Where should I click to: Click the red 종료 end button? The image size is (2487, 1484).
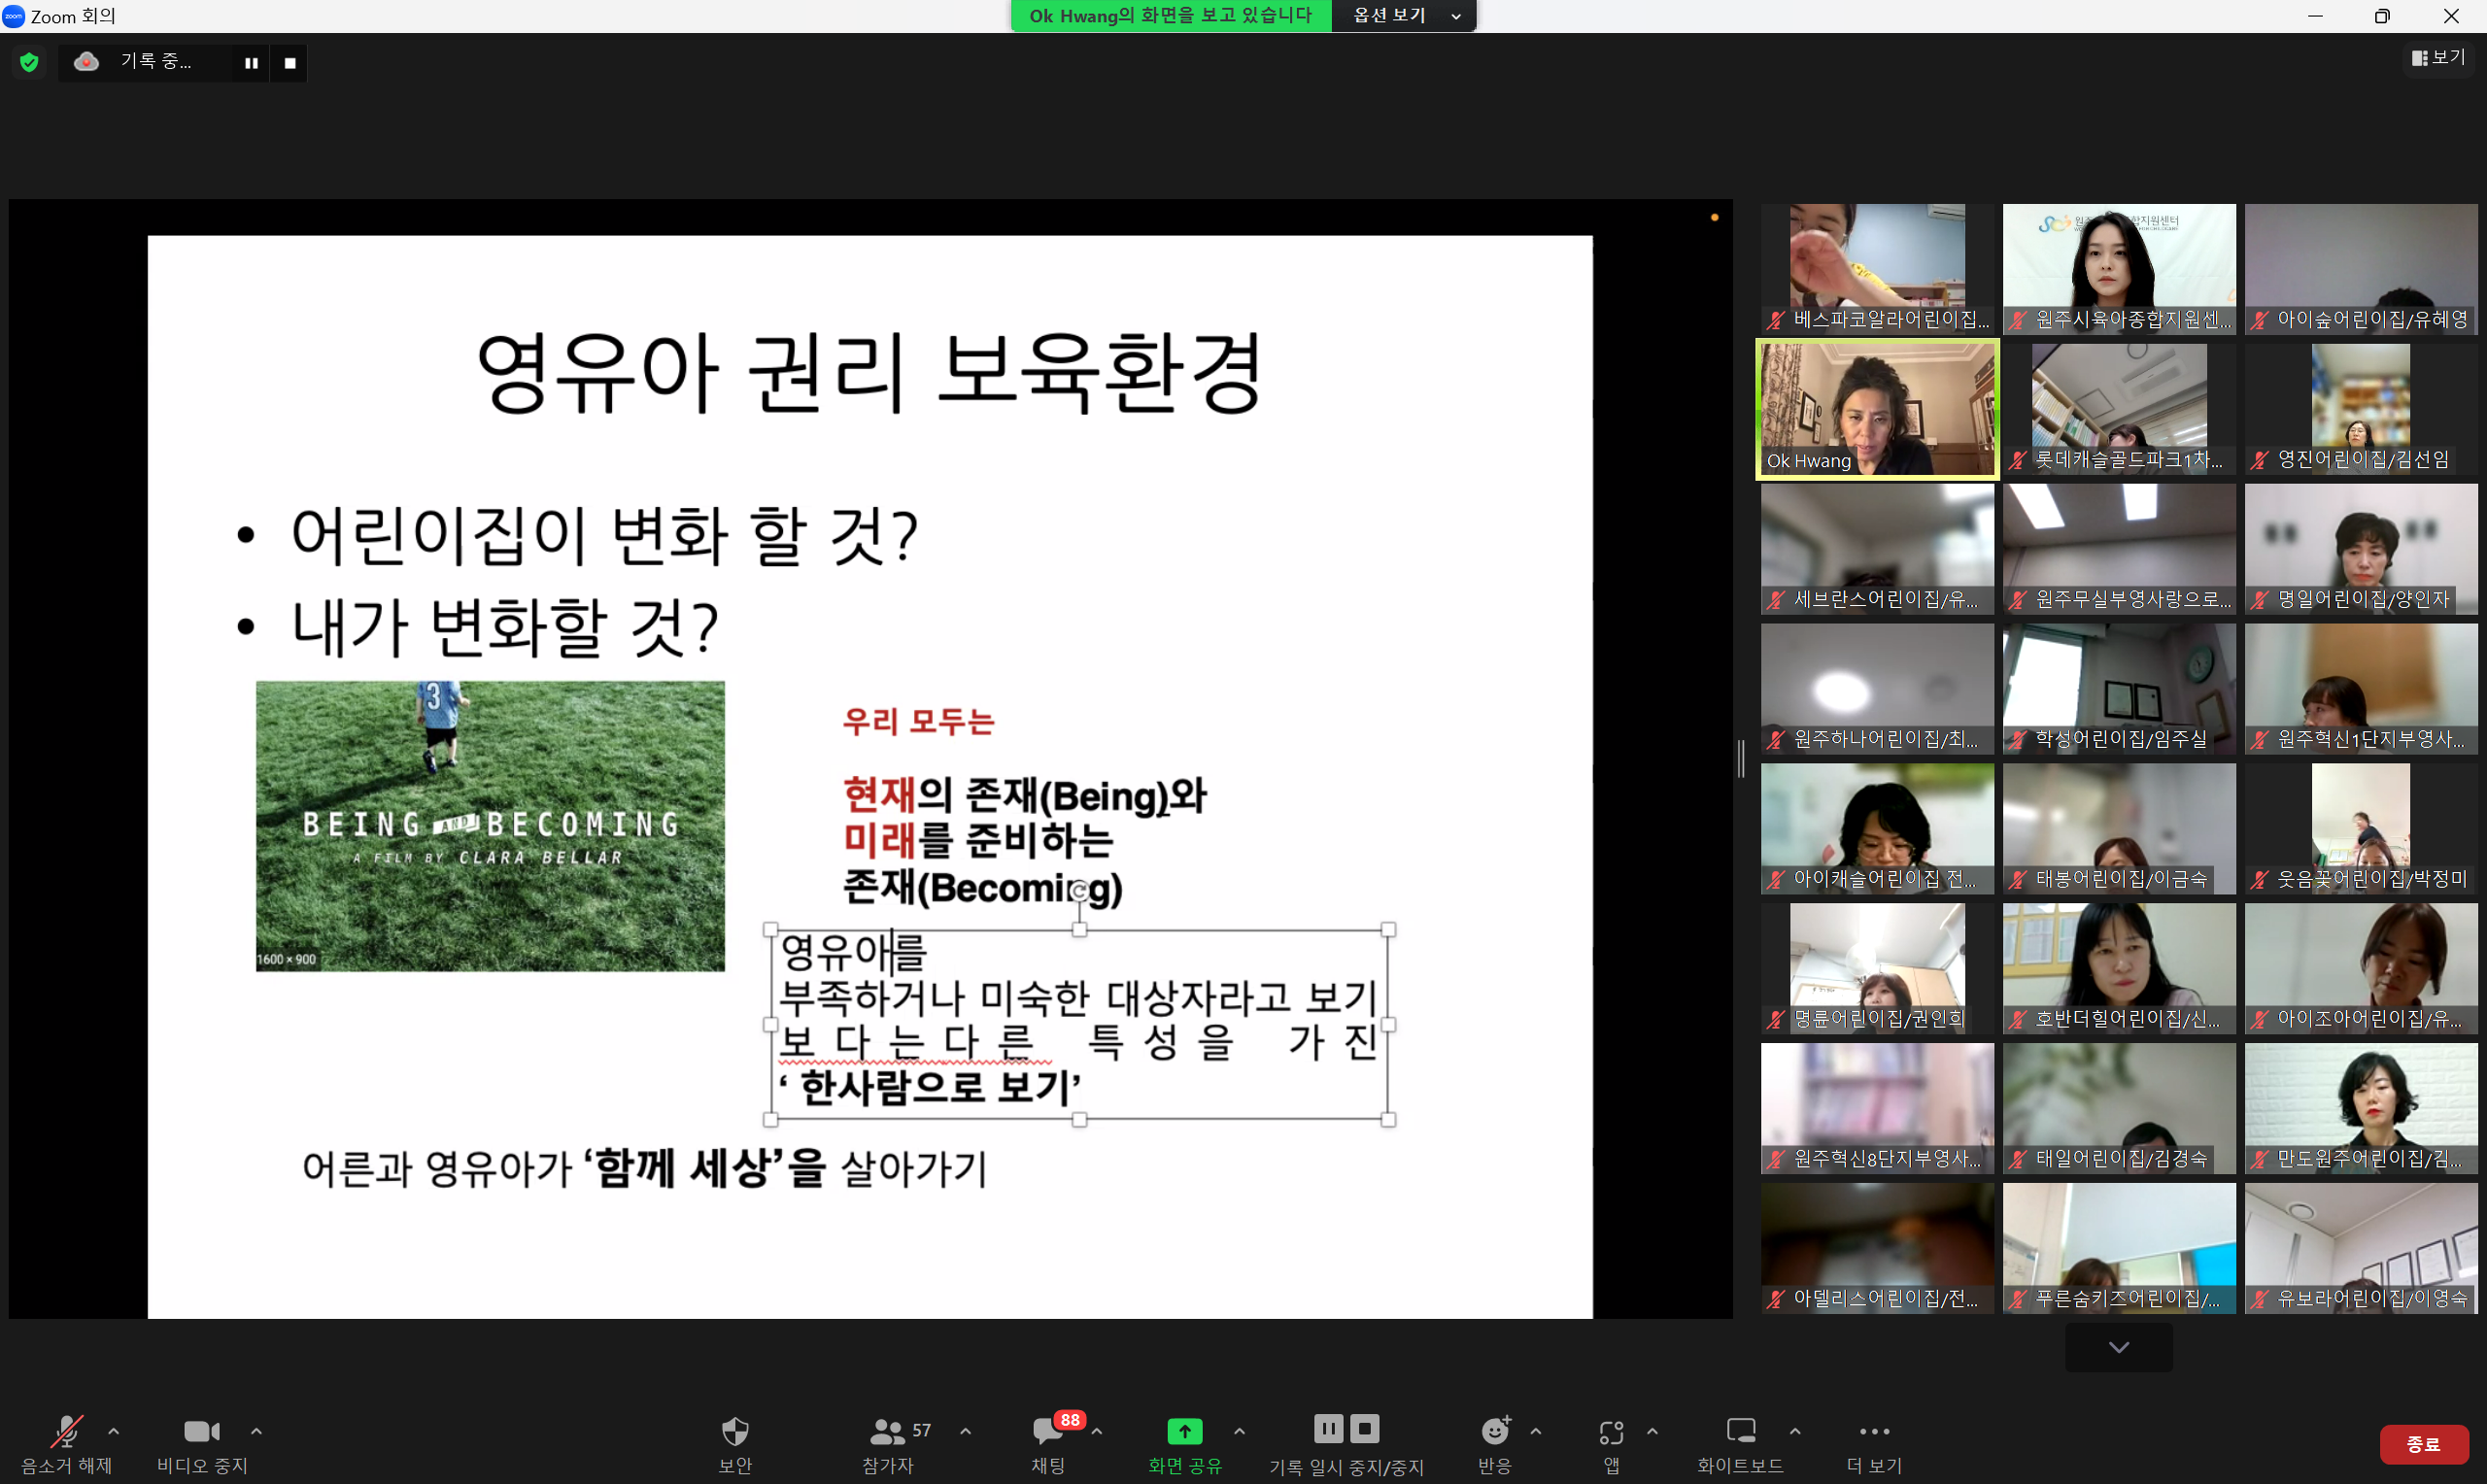[2423, 1444]
